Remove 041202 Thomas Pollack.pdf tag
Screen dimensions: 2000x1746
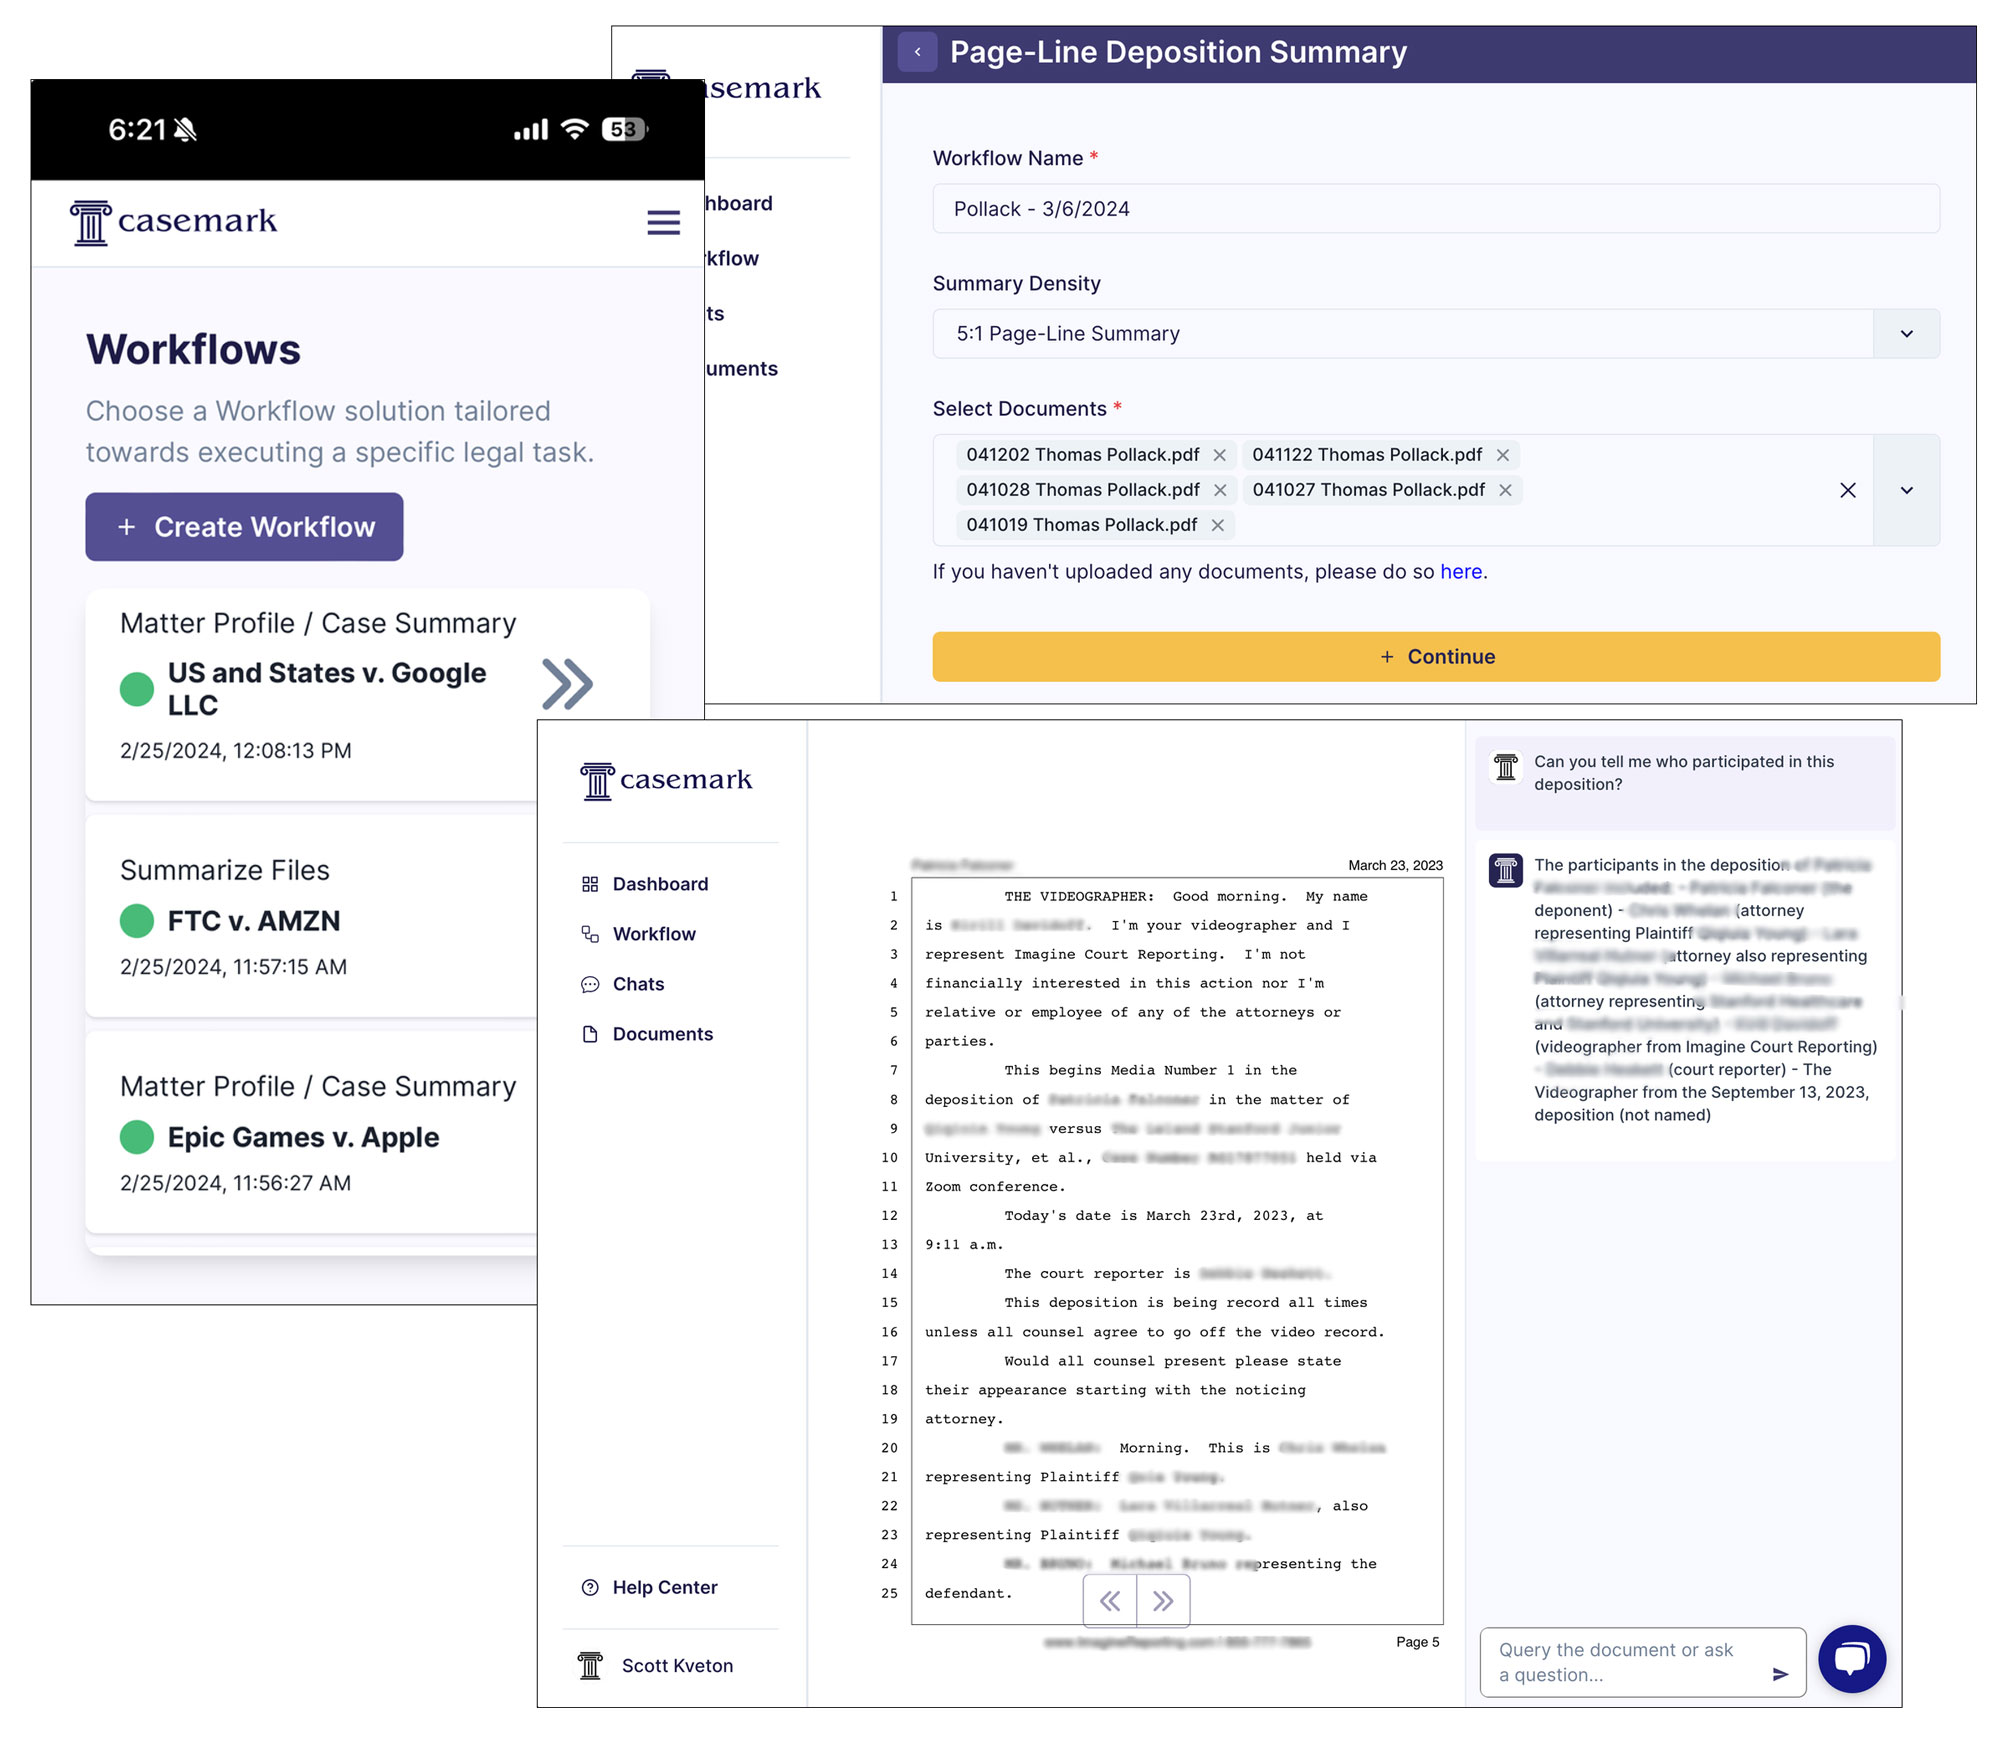click(x=1219, y=455)
